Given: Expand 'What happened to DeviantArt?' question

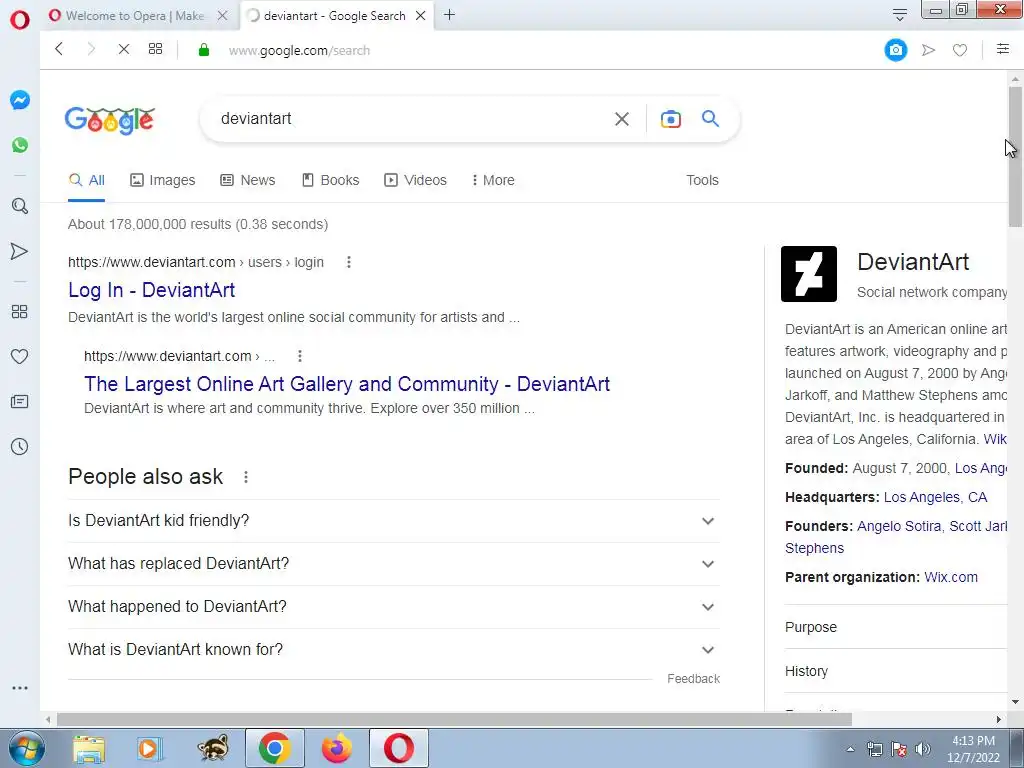Looking at the screenshot, I should (x=394, y=607).
